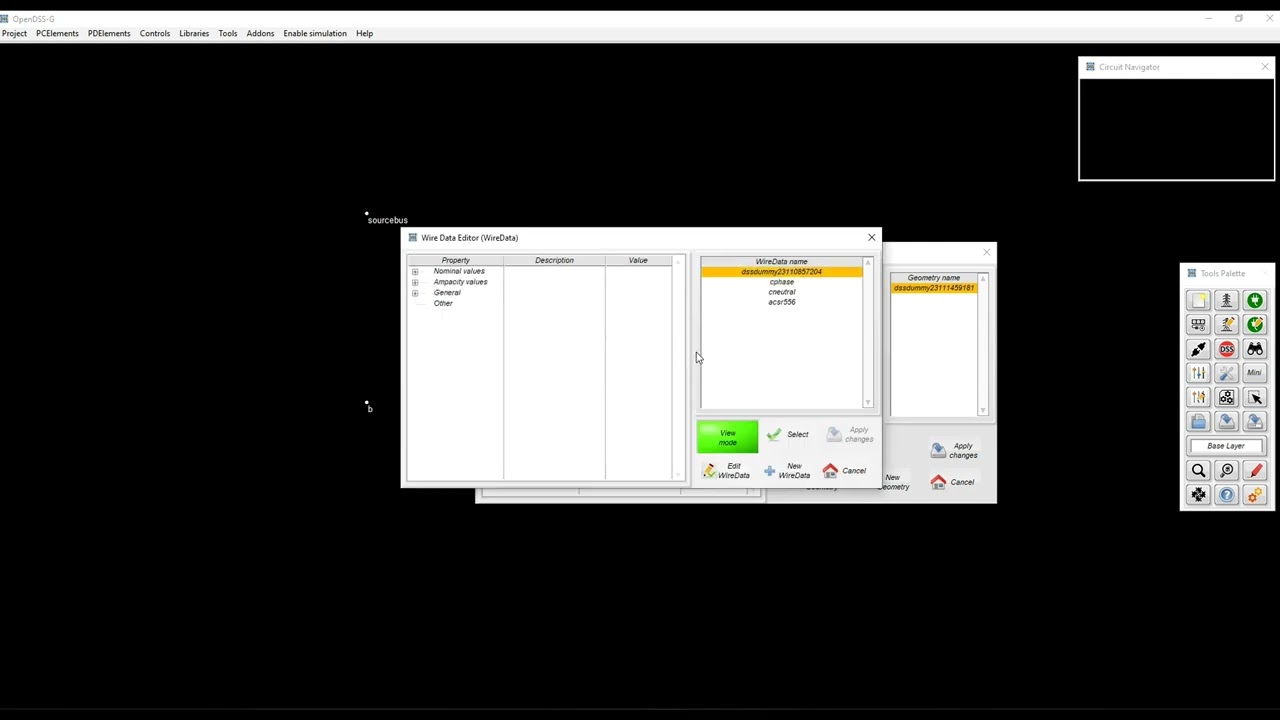Click the red DSS icon in Tools Palette
Viewport: 1280px width, 720px height.
tap(1226, 349)
